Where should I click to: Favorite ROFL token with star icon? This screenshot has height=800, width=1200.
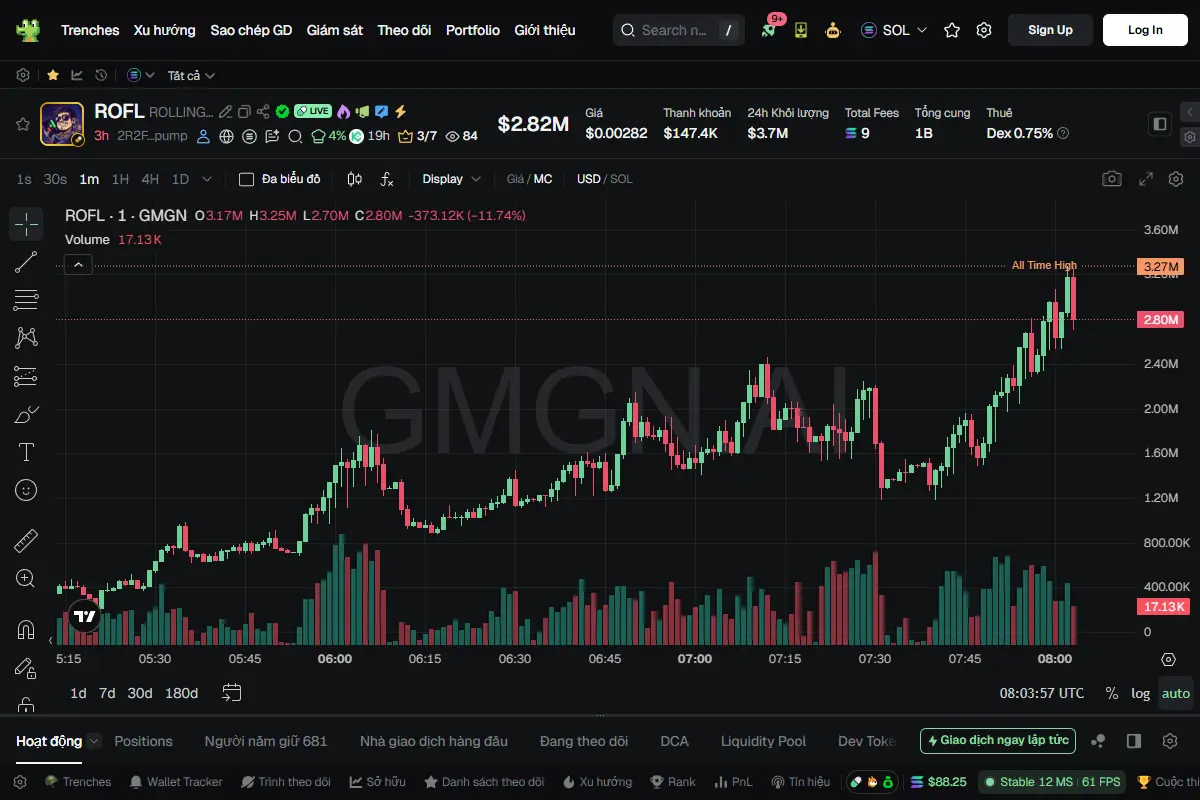[22, 124]
